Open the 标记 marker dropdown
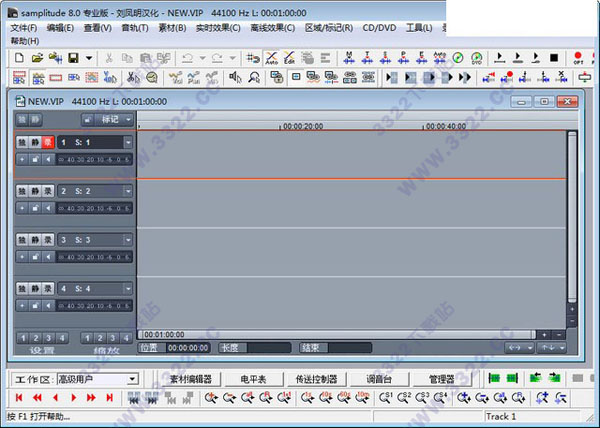This screenshot has height=428, width=600. (113, 120)
